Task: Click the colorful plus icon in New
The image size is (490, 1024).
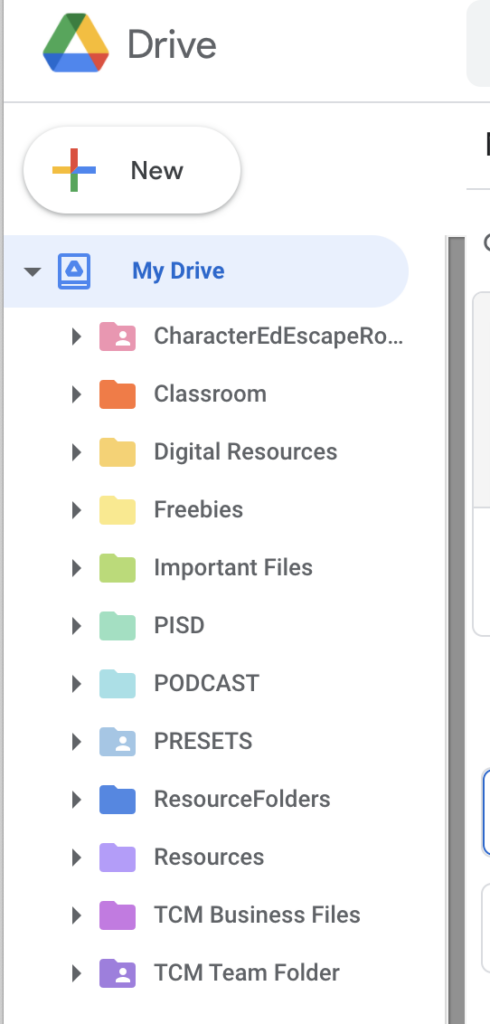Action: pos(74,170)
